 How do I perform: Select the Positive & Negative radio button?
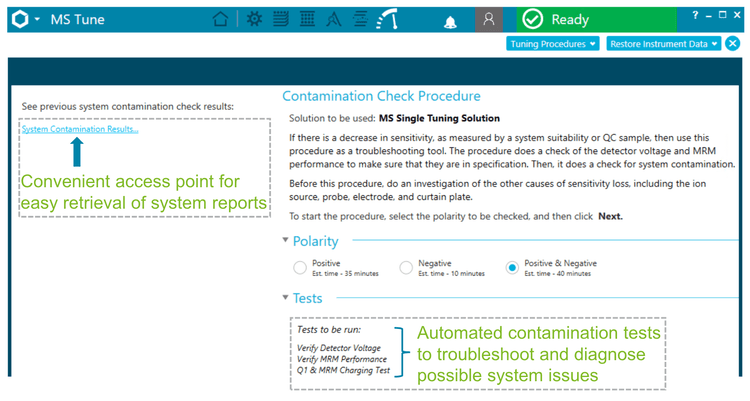512,268
